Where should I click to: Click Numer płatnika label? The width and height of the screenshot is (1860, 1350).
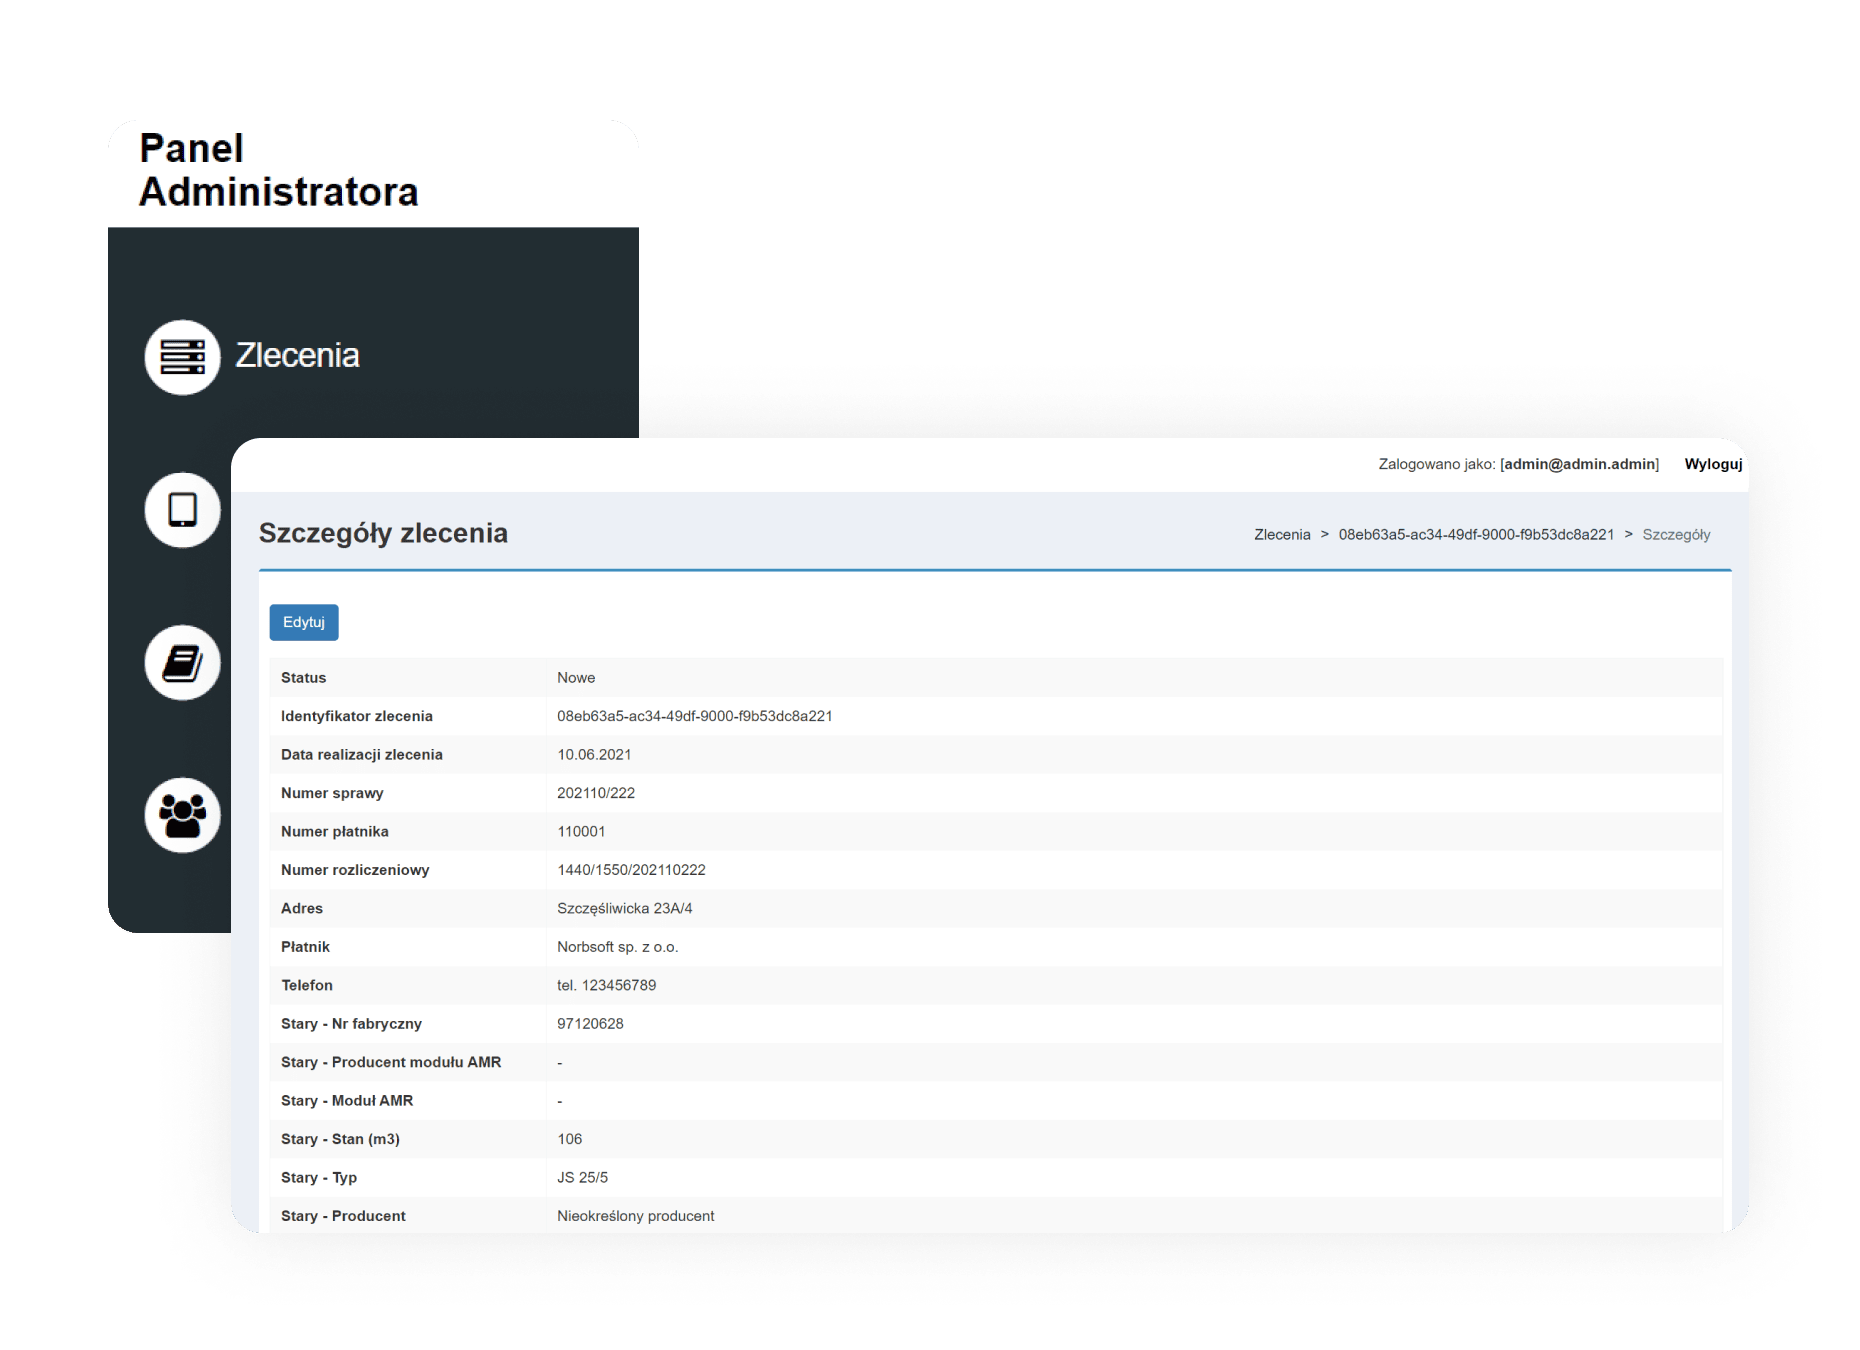click(x=335, y=832)
